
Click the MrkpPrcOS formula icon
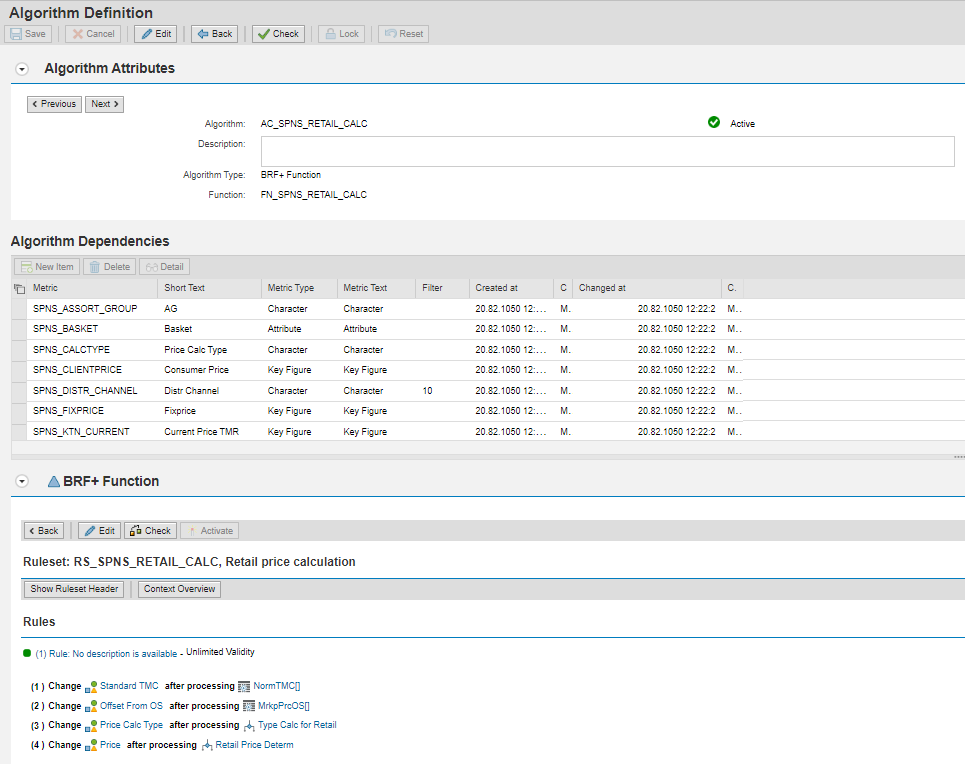pyautogui.click(x=249, y=706)
